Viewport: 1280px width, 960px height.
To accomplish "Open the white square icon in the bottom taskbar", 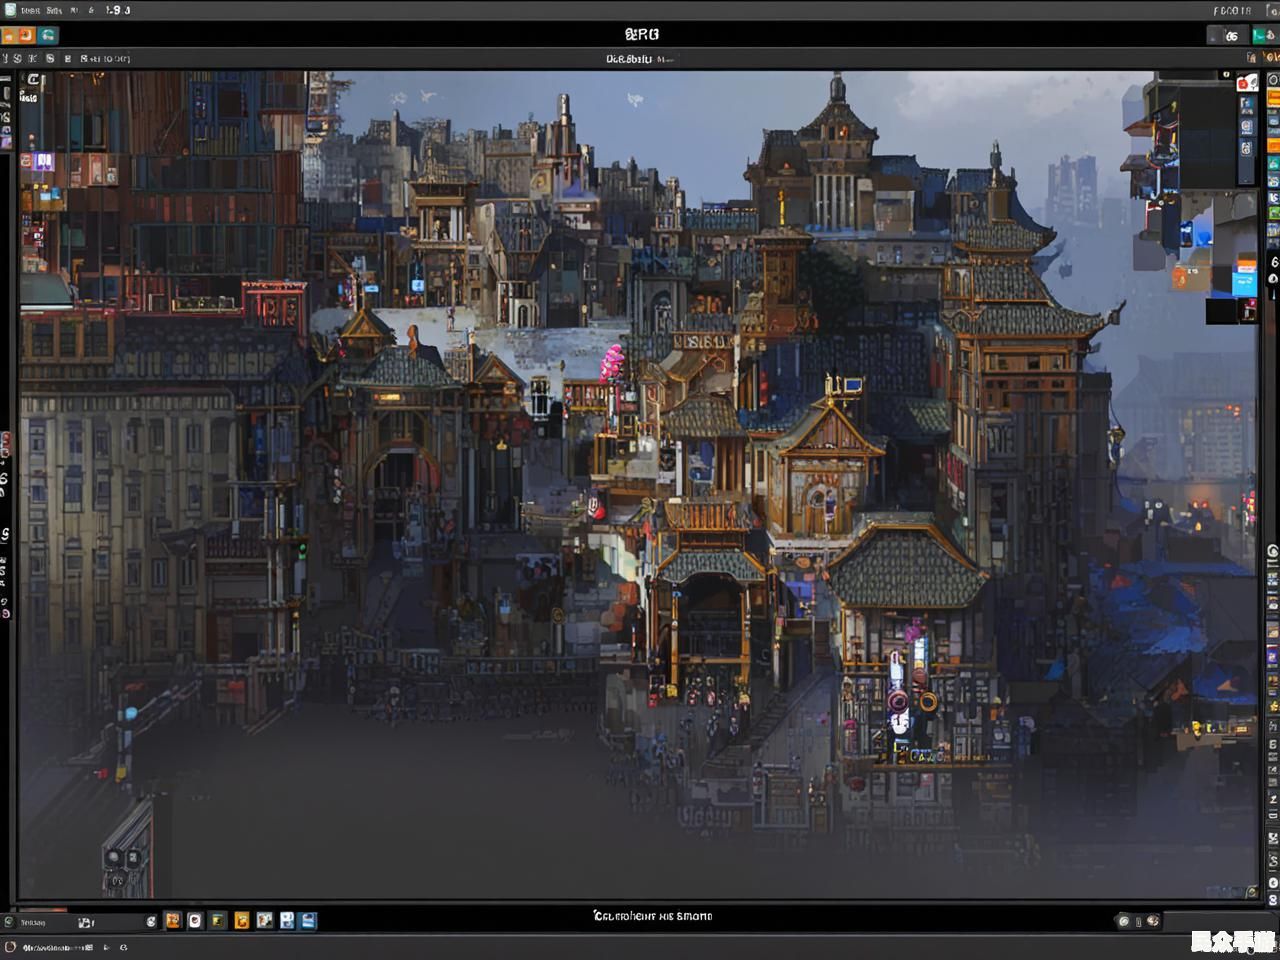I will (x=195, y=920).
